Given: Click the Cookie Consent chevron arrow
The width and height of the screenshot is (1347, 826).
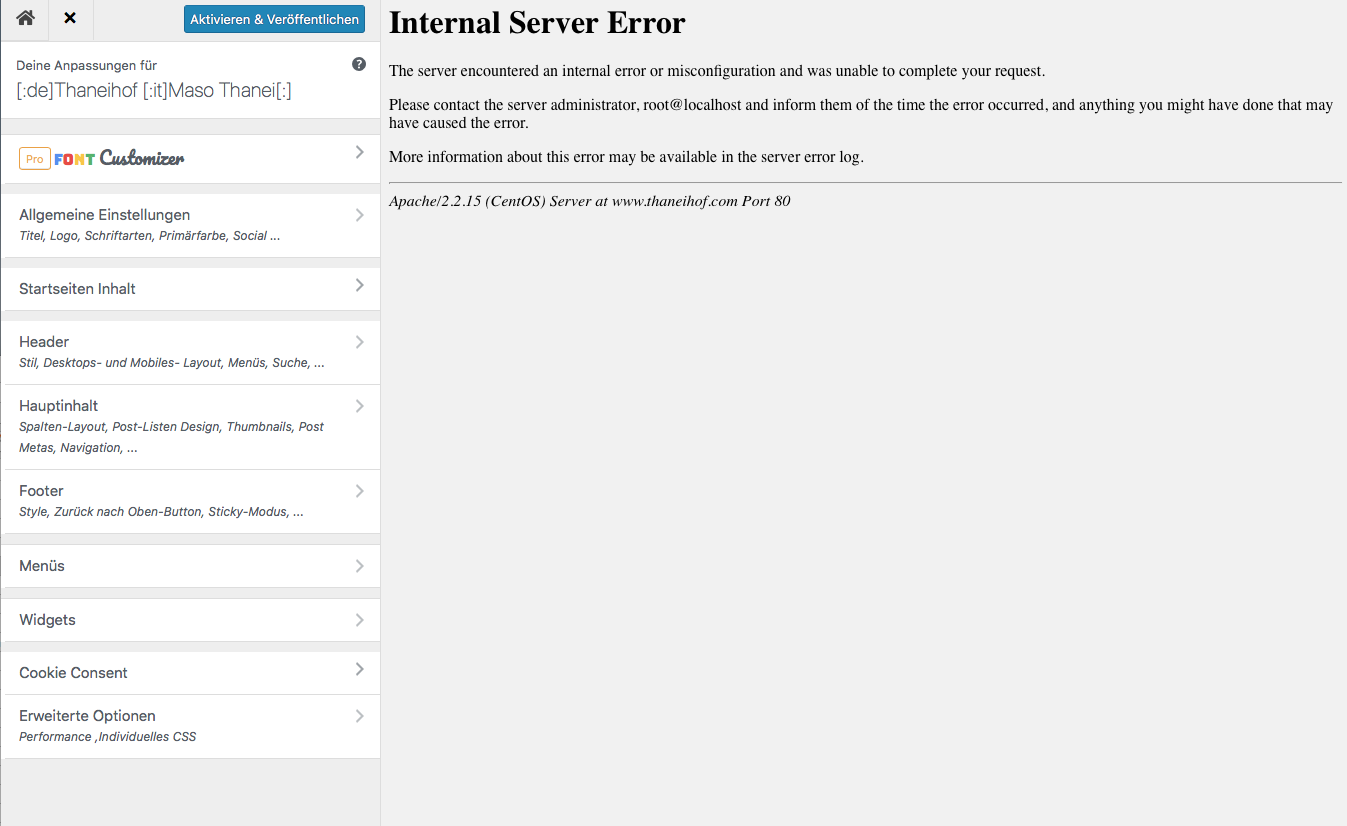Looking at the screenshot, I should (x=360, y=669).
